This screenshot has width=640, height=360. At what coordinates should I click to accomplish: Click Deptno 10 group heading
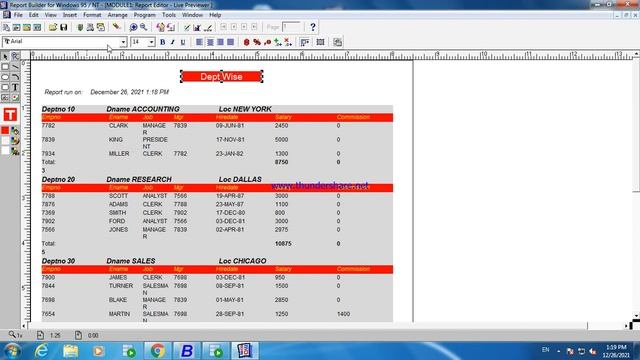click(x=58, y=109)
